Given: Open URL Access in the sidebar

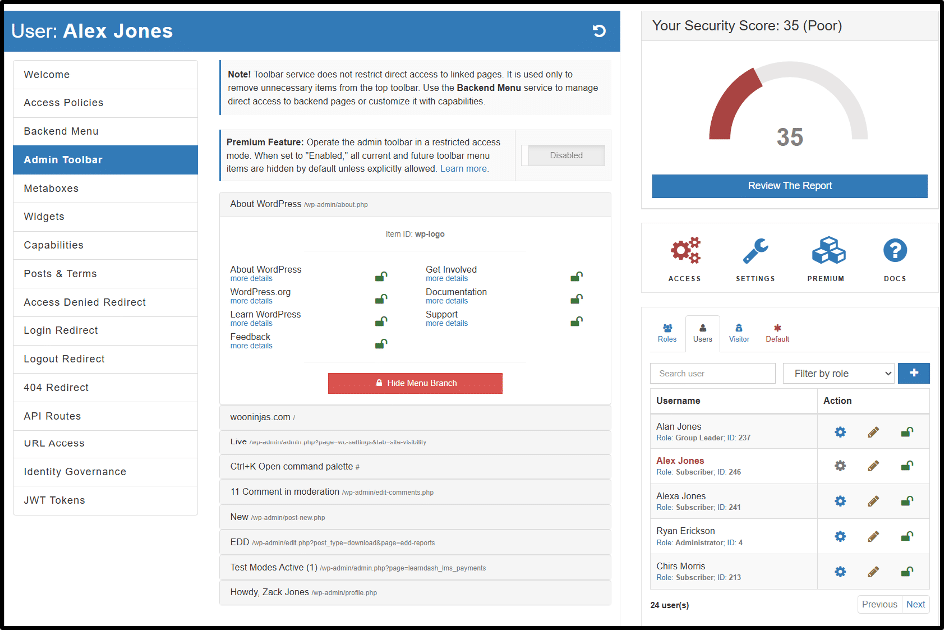Looking at the screenshot, I should (105, 443).
